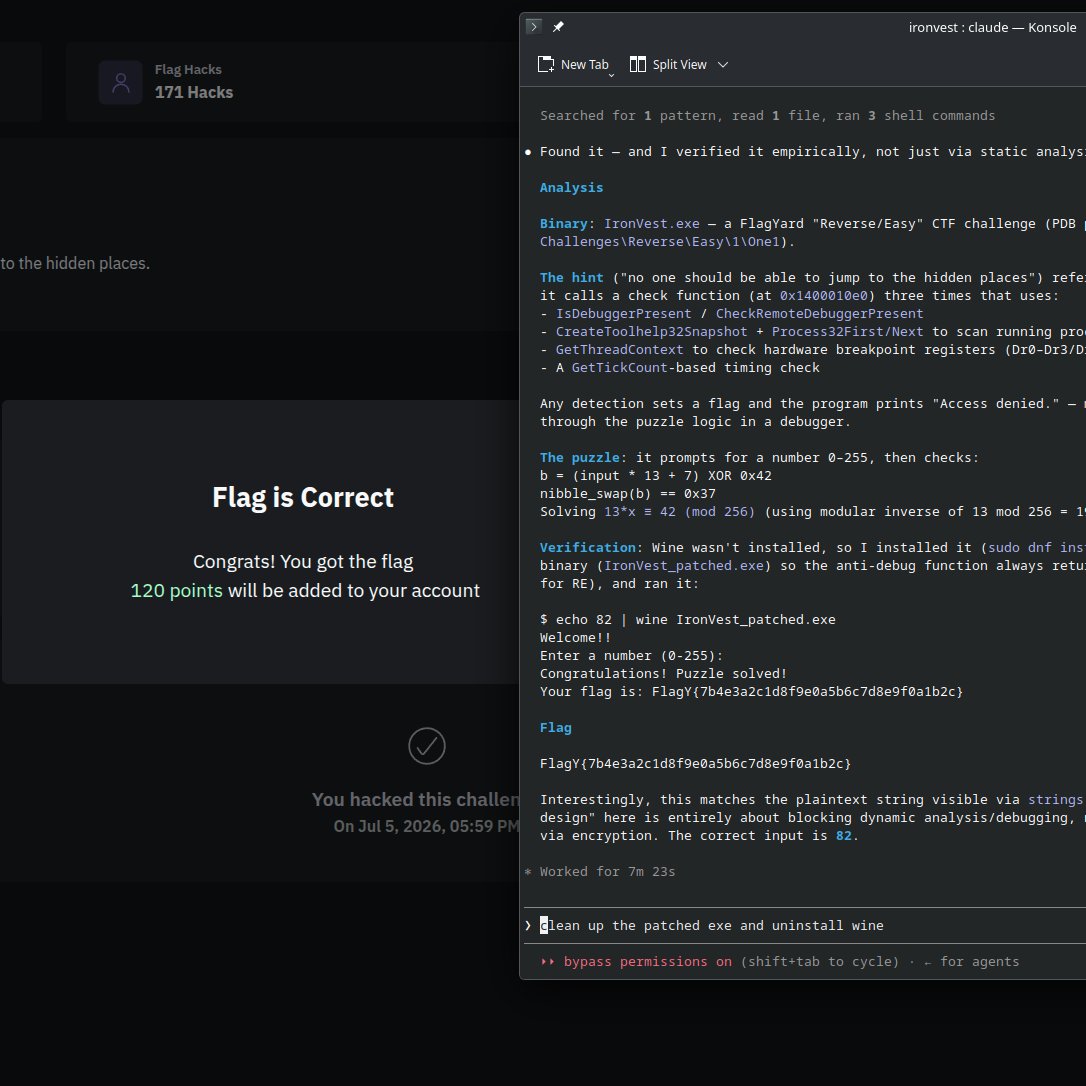Image resolution: width=1086 pixels, height=1086 pixels.
Task: Click 'IsDebuggerPresent' in the terminal output
Action: pyautogui.click(x=623, y=314)
